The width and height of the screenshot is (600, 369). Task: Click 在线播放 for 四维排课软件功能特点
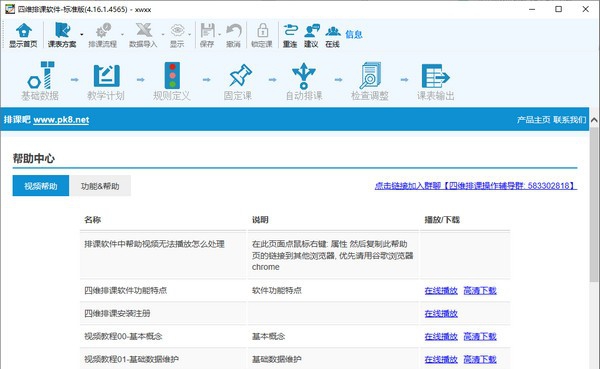pos(441,291)
